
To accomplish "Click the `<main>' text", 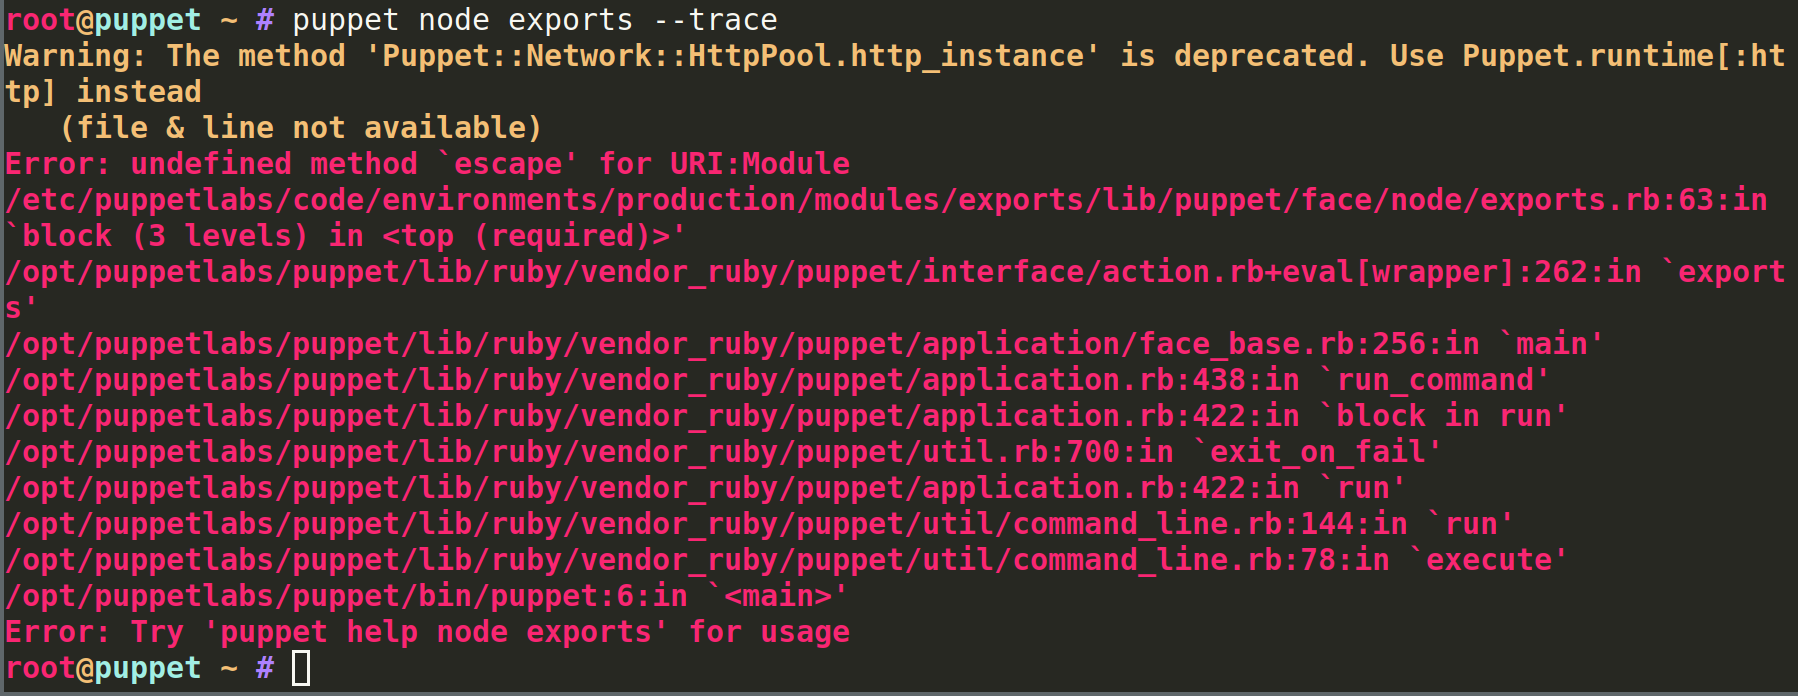I will coord(777,596).
